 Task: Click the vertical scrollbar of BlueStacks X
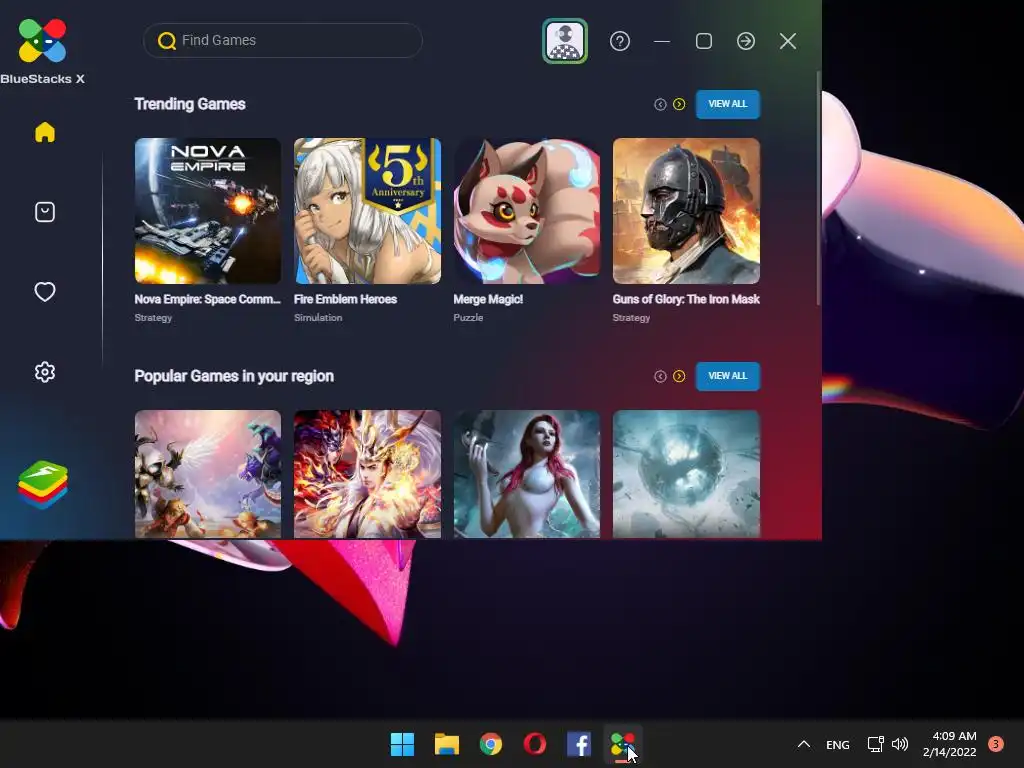818,187
